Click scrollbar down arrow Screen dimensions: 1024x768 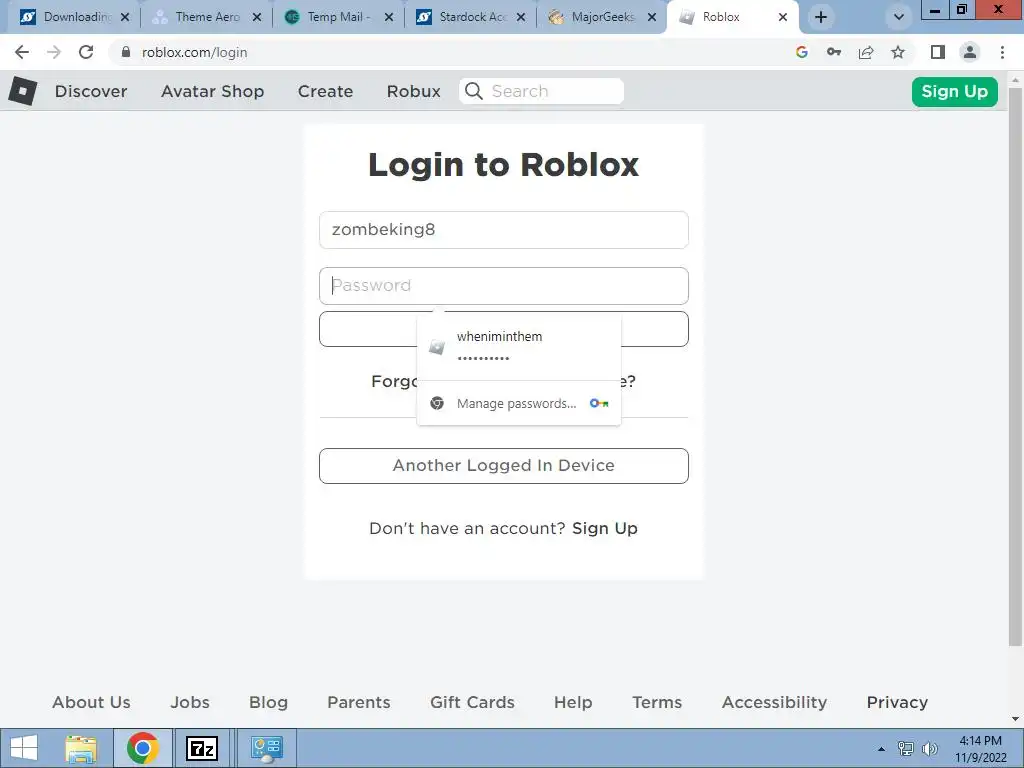click(1015, 719)
